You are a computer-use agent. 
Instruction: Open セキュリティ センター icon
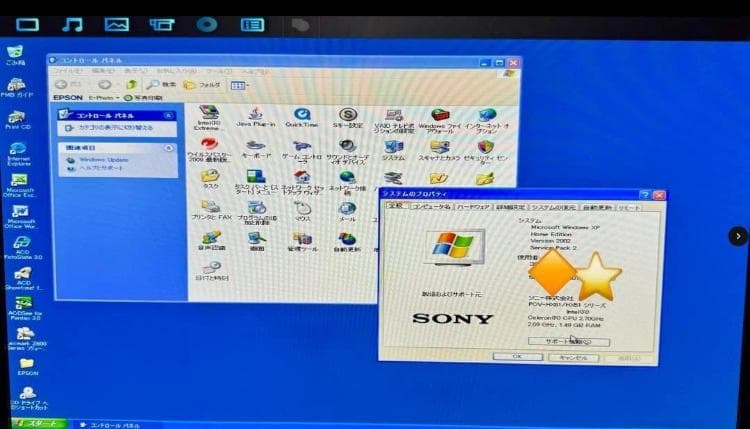[485, 152]
